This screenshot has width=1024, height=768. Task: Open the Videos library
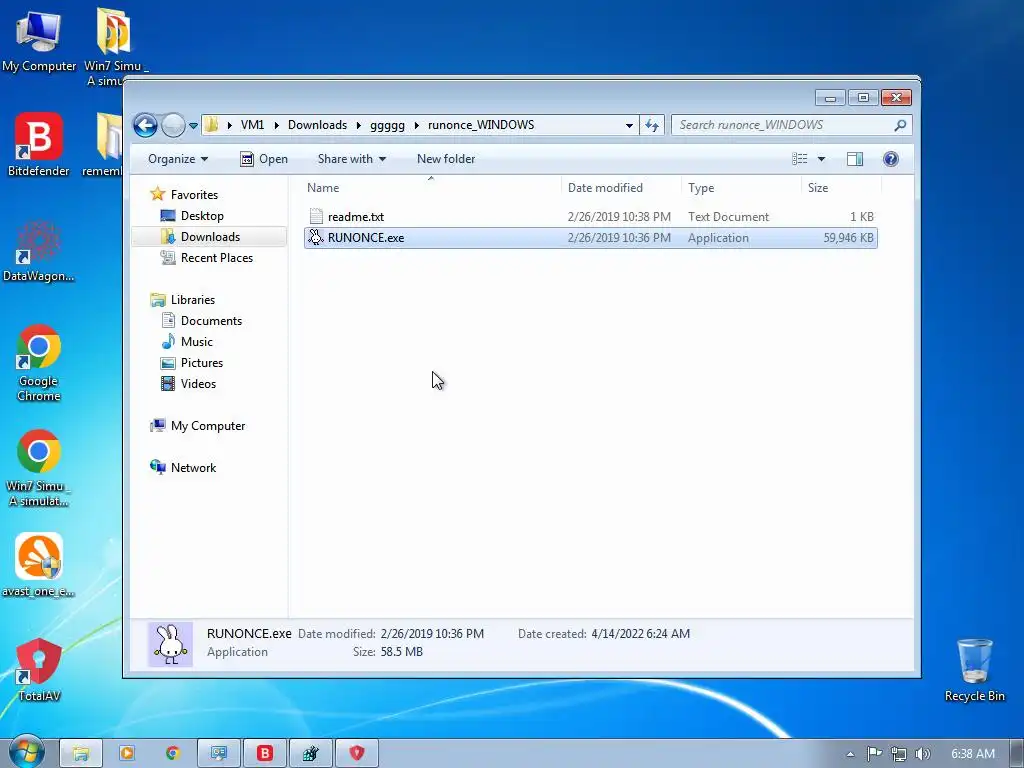coord(198,383)
